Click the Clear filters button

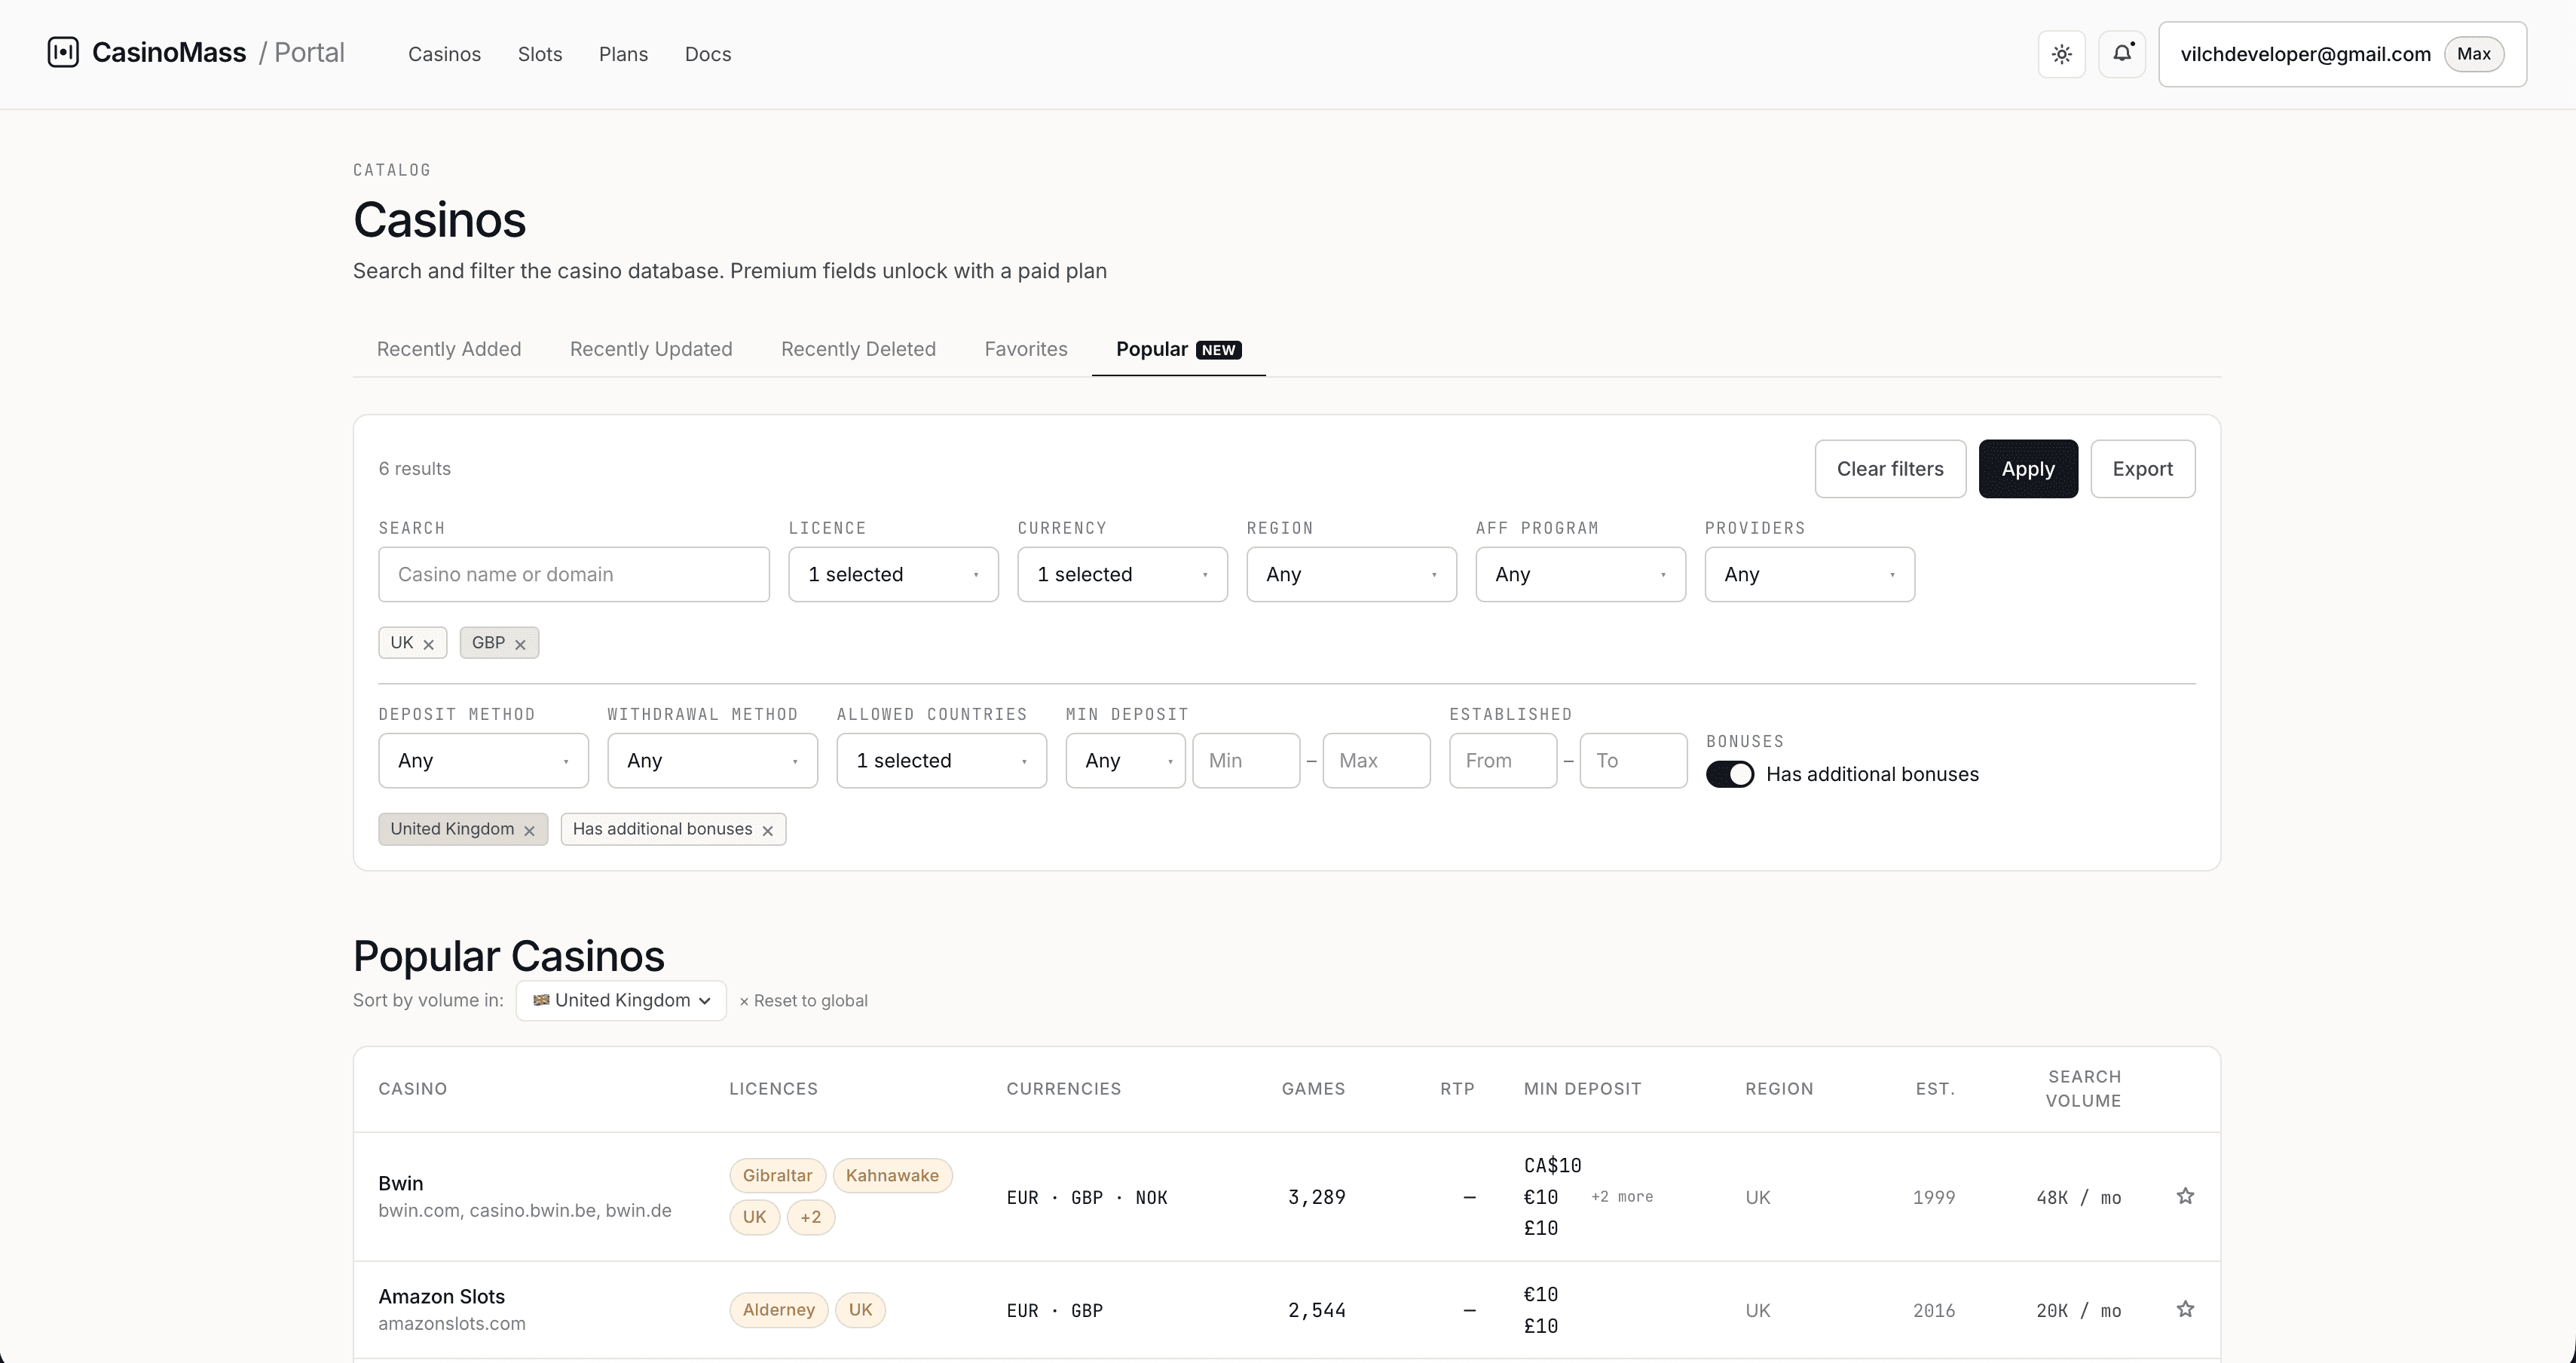[1890, 468]
